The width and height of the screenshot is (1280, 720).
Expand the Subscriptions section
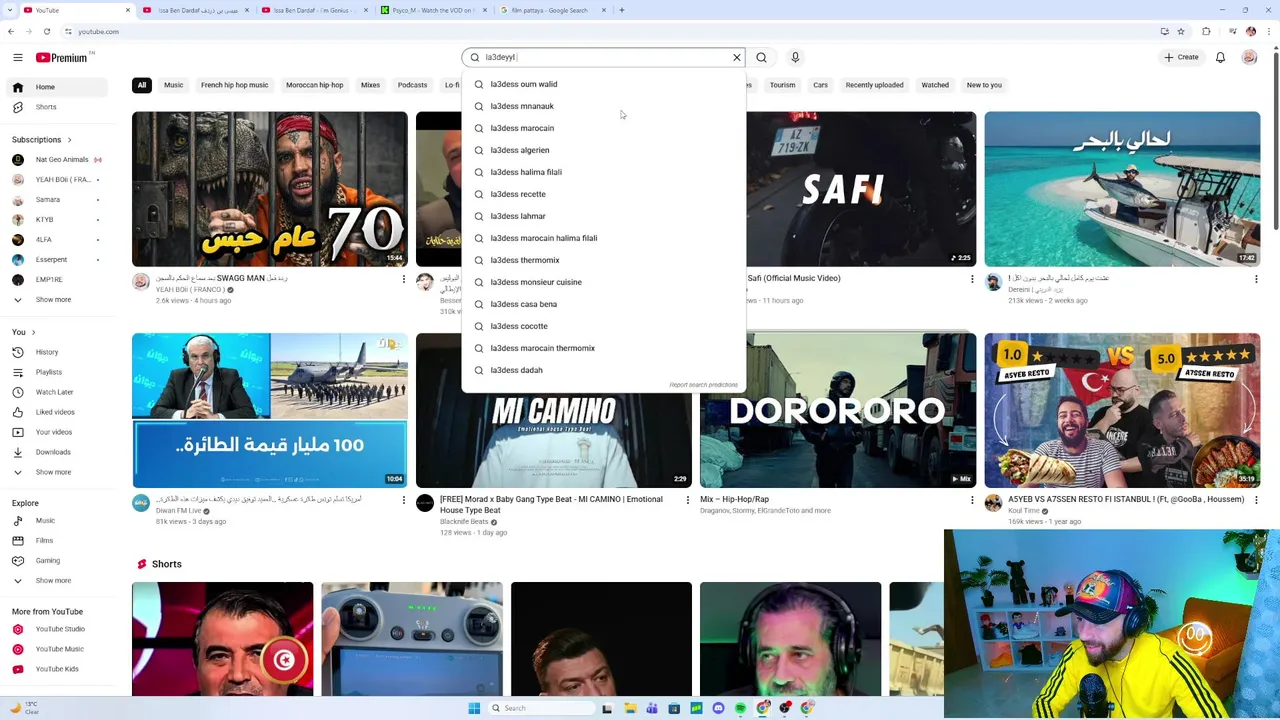click(42, 139)
